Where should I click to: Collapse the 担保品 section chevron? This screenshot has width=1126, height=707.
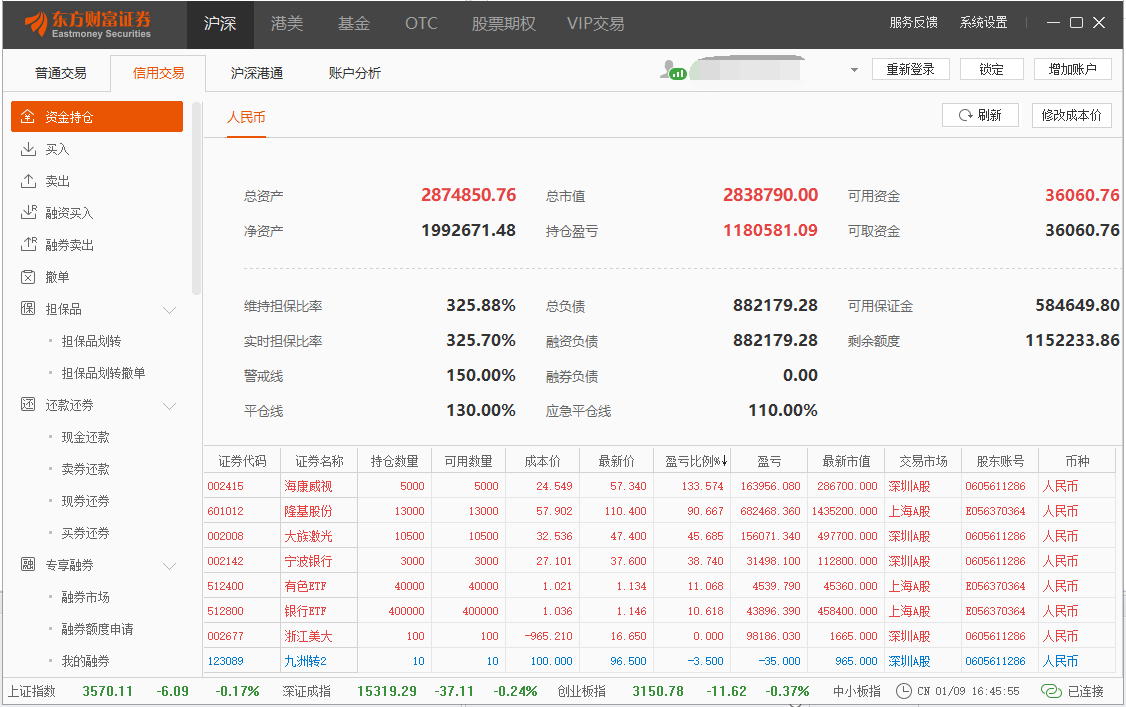[169, 310]
